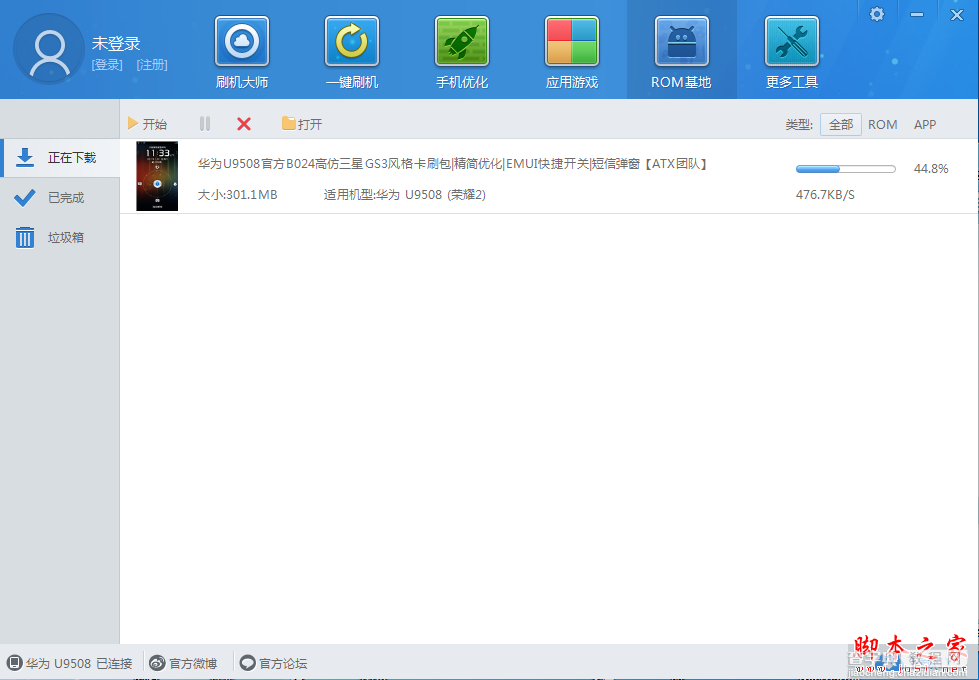The image size is (979, 680).
Task: Click the download progress bar
Action: click(845, 169)
